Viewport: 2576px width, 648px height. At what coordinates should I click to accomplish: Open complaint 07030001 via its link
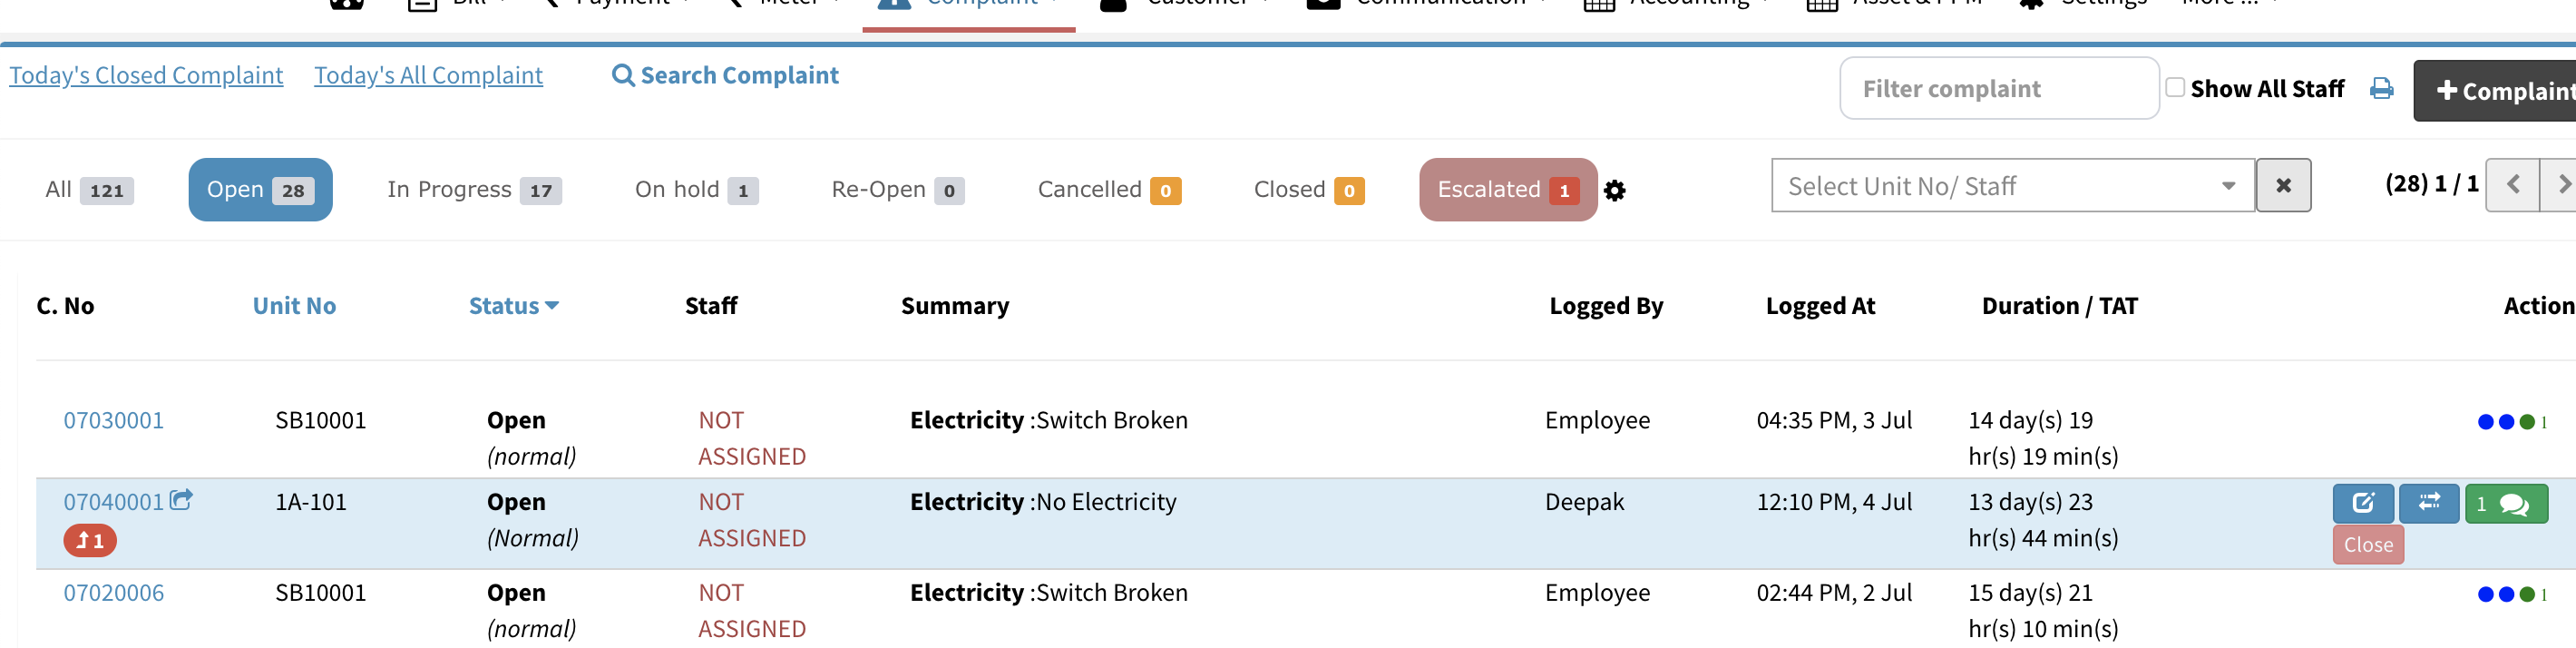coord(113,420)
